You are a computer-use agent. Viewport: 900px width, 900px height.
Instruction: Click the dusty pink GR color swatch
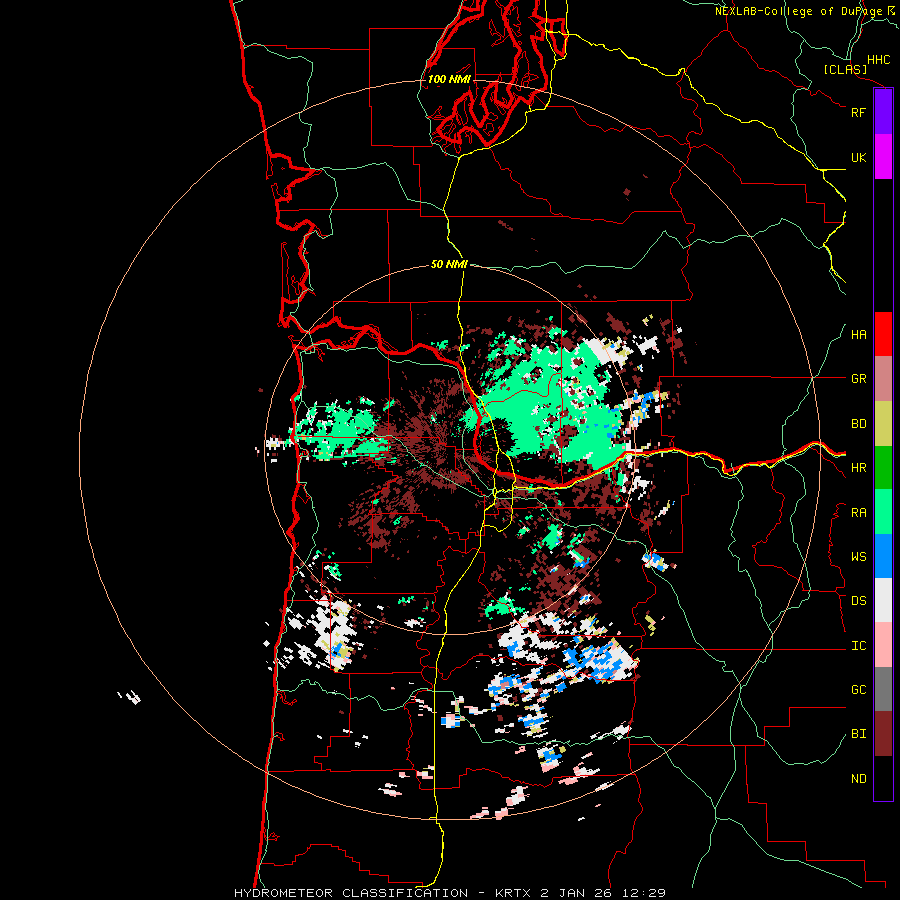coord(883,379)
